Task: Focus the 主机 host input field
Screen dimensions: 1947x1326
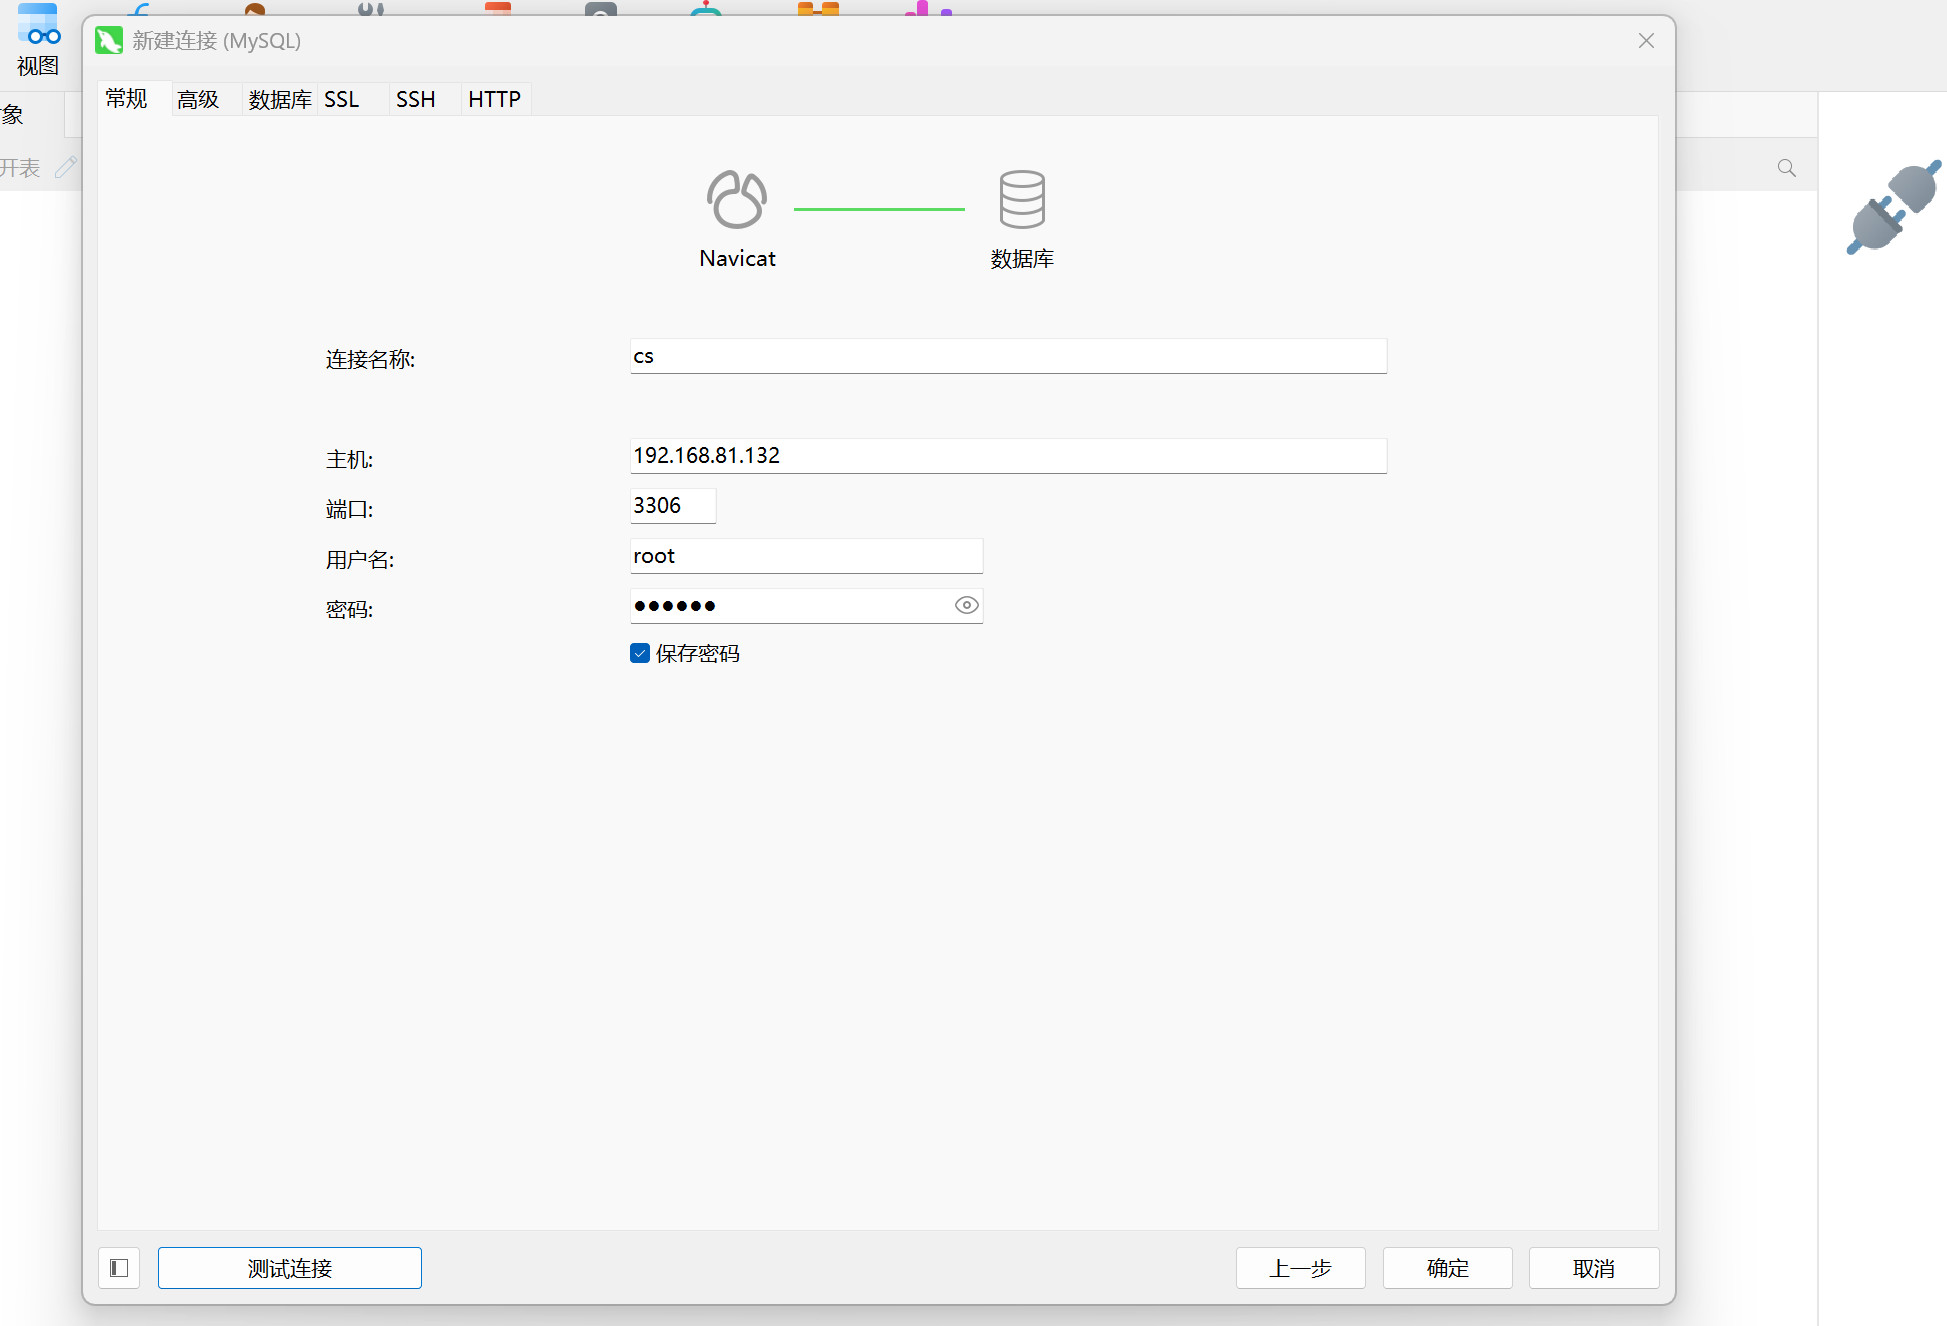Action: point(1007,456)
